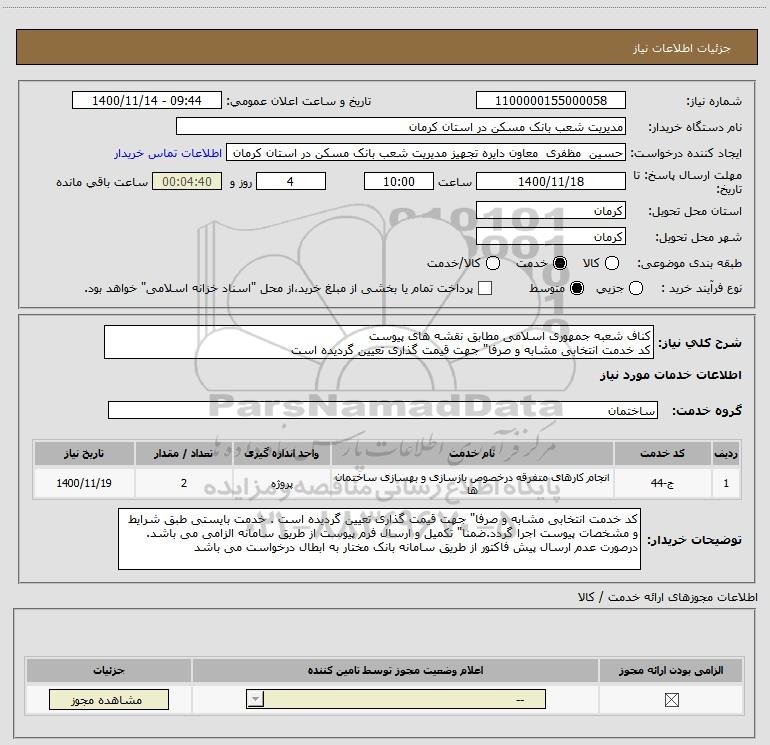Image resolution: width=770 pixels, height=745 pixels.
Task: Click the quantity cell showing 2
Action: point(184,483)
